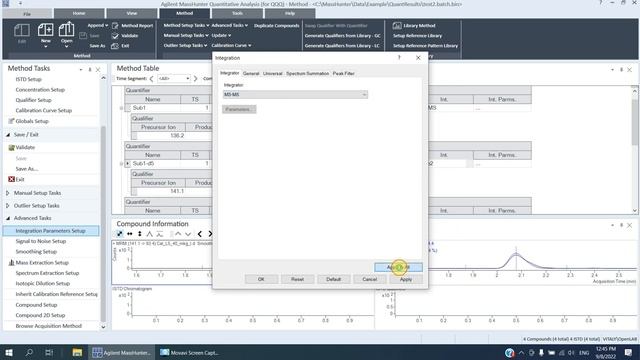Screen dimensions: 640x360
Task: Click previous time segment arrow
Action: pyautogui.click(x=151, y=78)
